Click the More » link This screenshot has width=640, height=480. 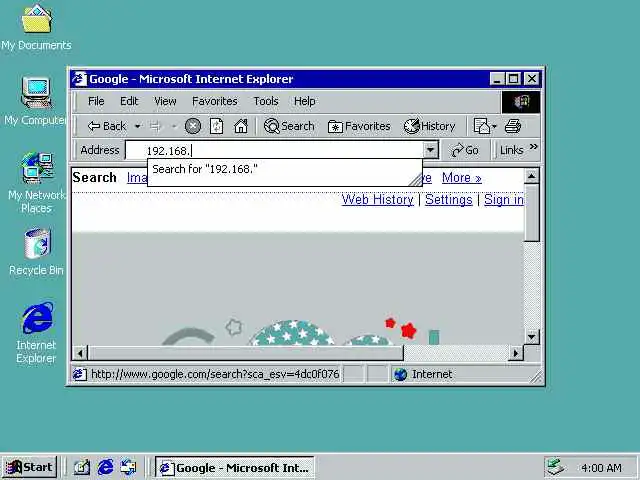point(462,178)
